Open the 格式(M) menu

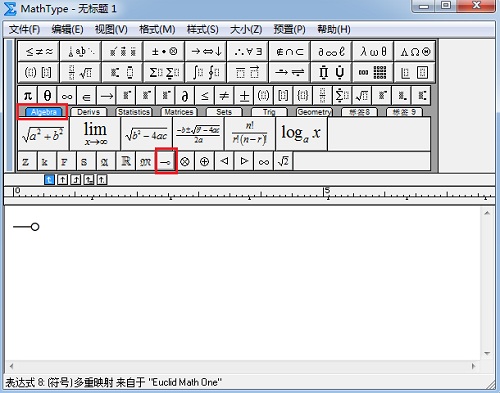tap(157, 30)
